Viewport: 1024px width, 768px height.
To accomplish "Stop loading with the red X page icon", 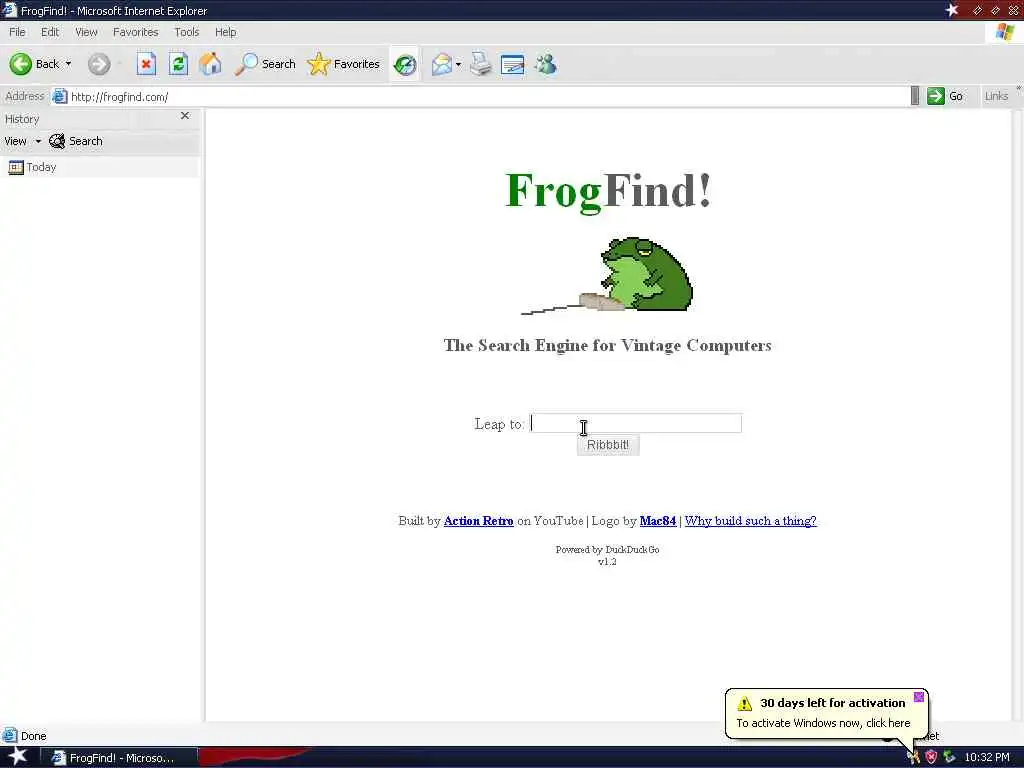I will coord(146,64).
